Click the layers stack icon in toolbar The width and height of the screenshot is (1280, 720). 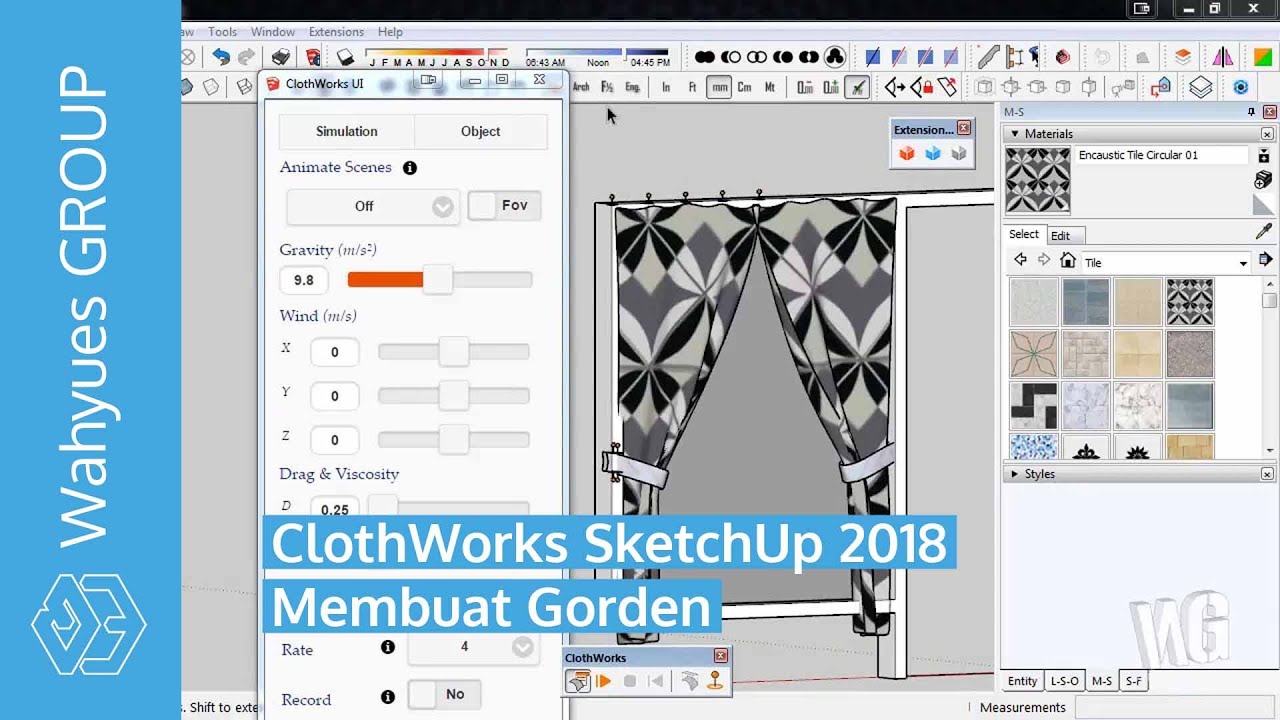point(1201,87)
